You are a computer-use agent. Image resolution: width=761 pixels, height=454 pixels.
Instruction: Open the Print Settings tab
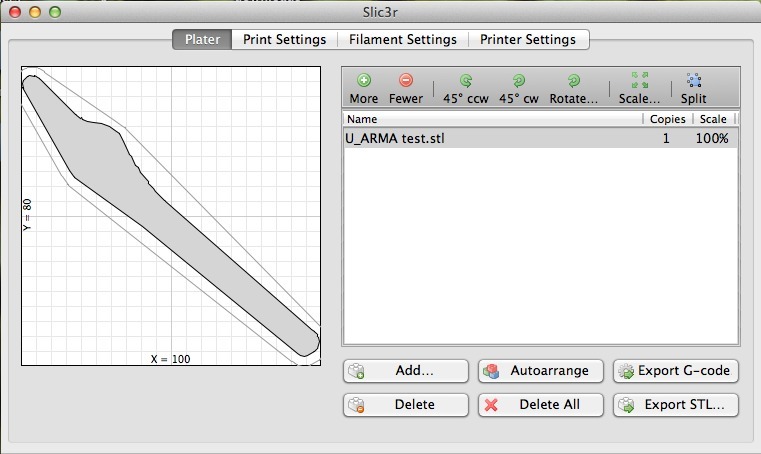[x=283, y=40]
